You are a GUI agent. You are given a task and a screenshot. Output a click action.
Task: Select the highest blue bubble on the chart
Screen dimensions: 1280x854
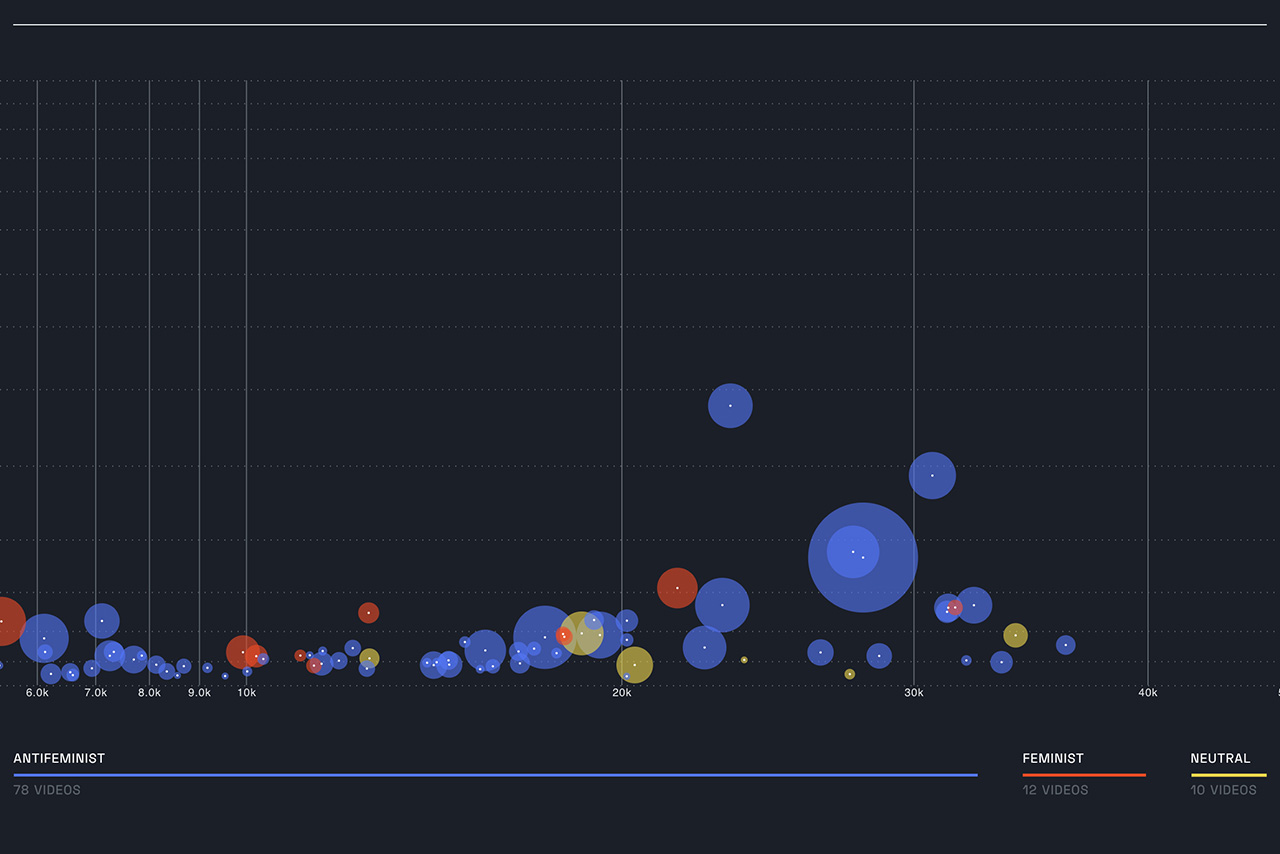[x=730, y=406]
